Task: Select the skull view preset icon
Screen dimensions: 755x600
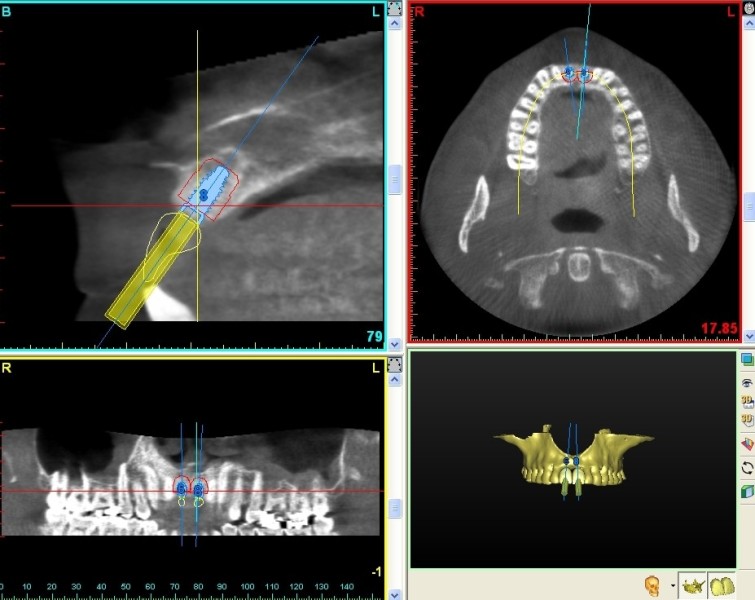Action: [x=652, y=585]
